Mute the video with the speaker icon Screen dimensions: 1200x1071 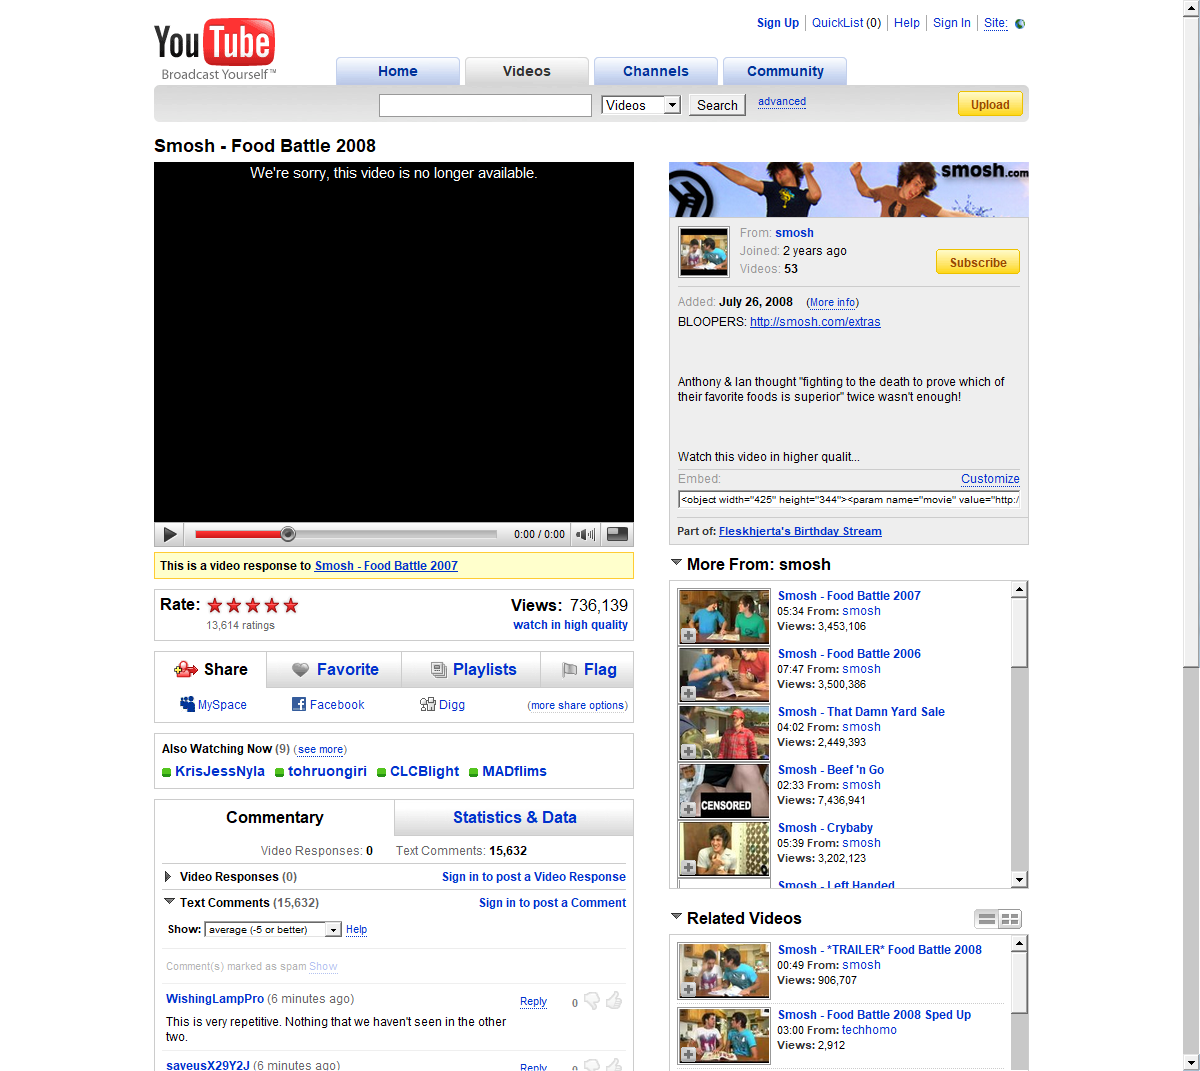[585, 535]
